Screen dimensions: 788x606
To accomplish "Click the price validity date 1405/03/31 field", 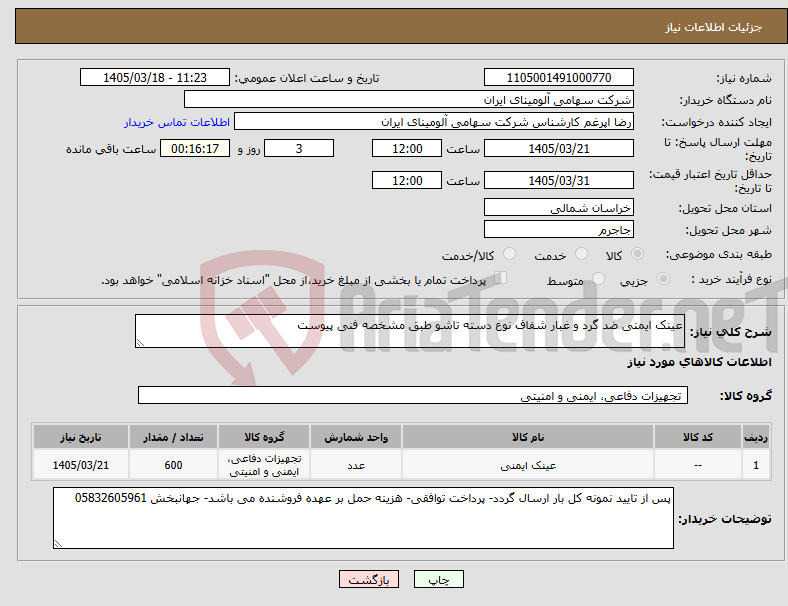I will click(x=558, y=180).
